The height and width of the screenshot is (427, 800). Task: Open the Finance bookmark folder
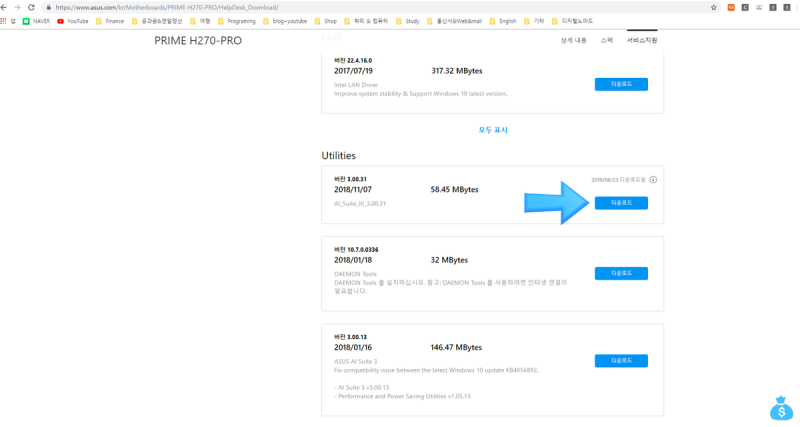click(110, 21)
